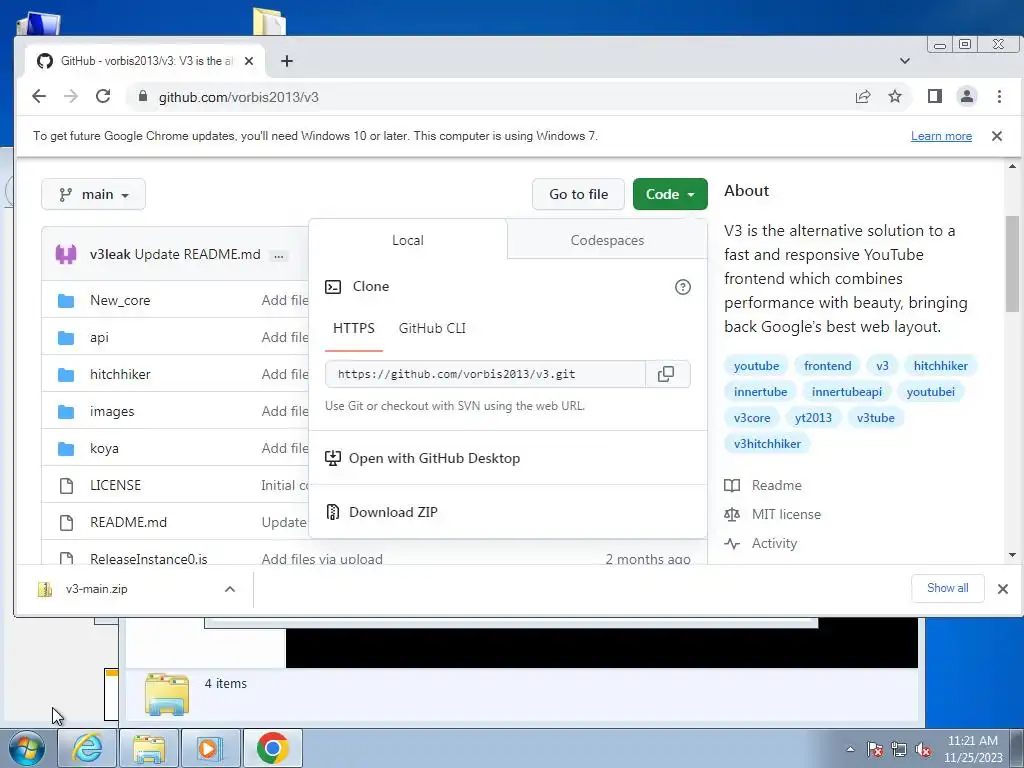Select HTTPS clone method
1024x768 pixels.
(x=354, y=328)
